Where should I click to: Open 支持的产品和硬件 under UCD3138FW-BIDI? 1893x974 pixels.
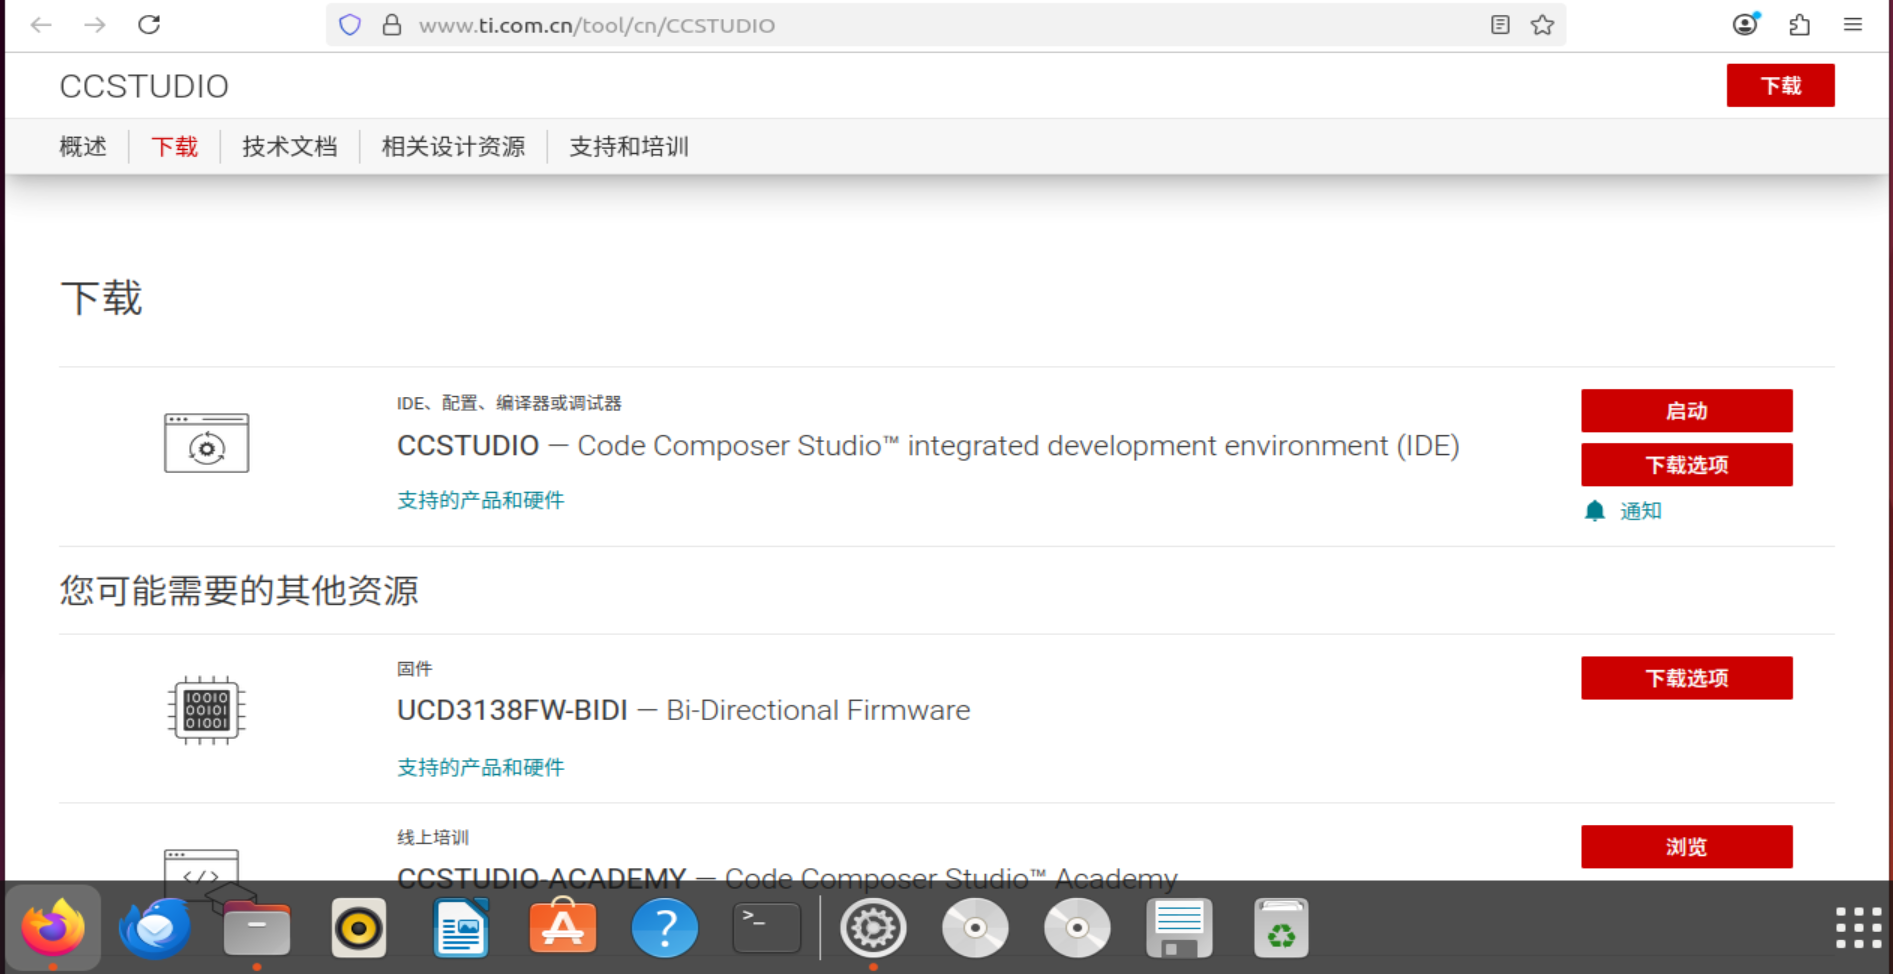click(x=481, y=767)
